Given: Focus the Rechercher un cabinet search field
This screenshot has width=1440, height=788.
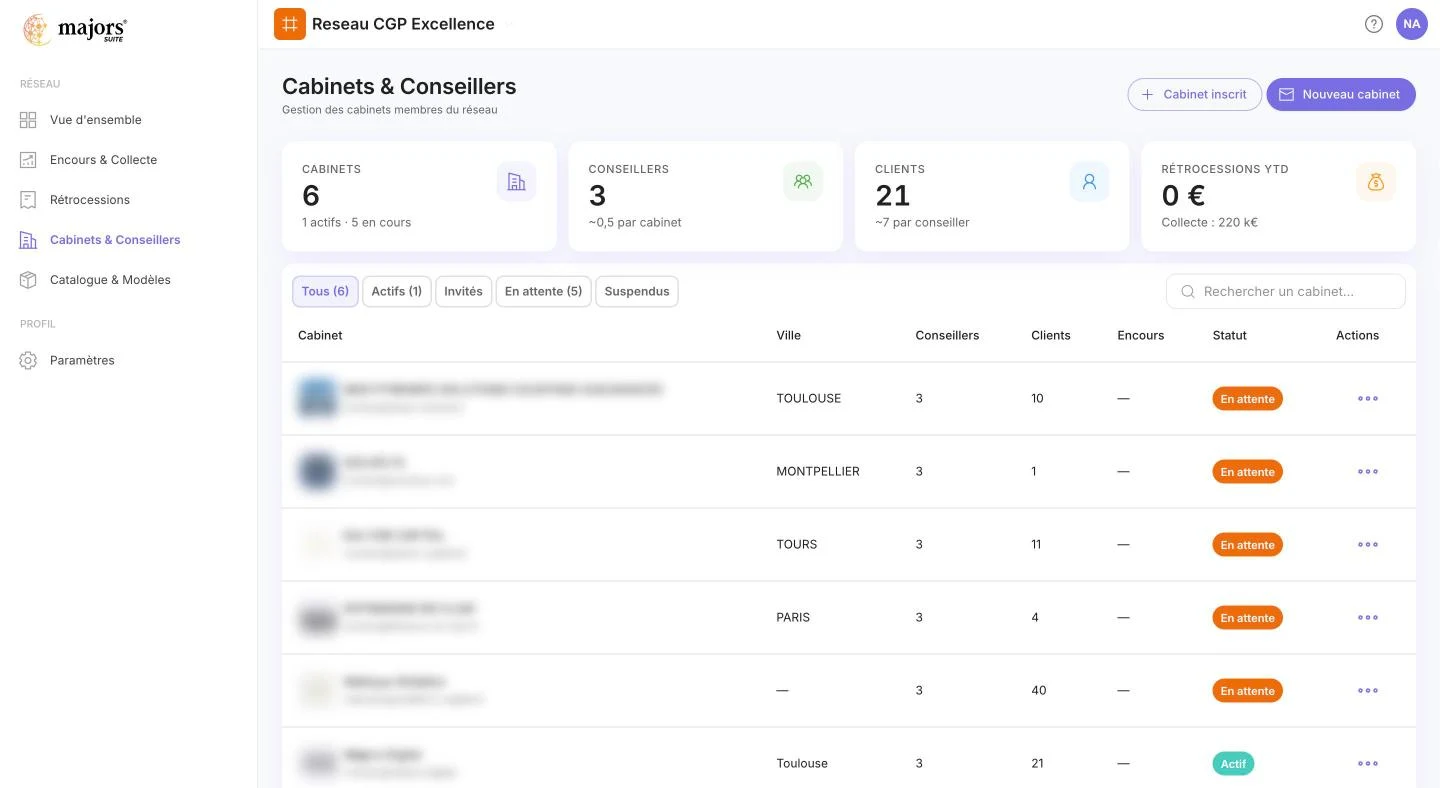Looking at the screenshot, I should point(1286,291).
